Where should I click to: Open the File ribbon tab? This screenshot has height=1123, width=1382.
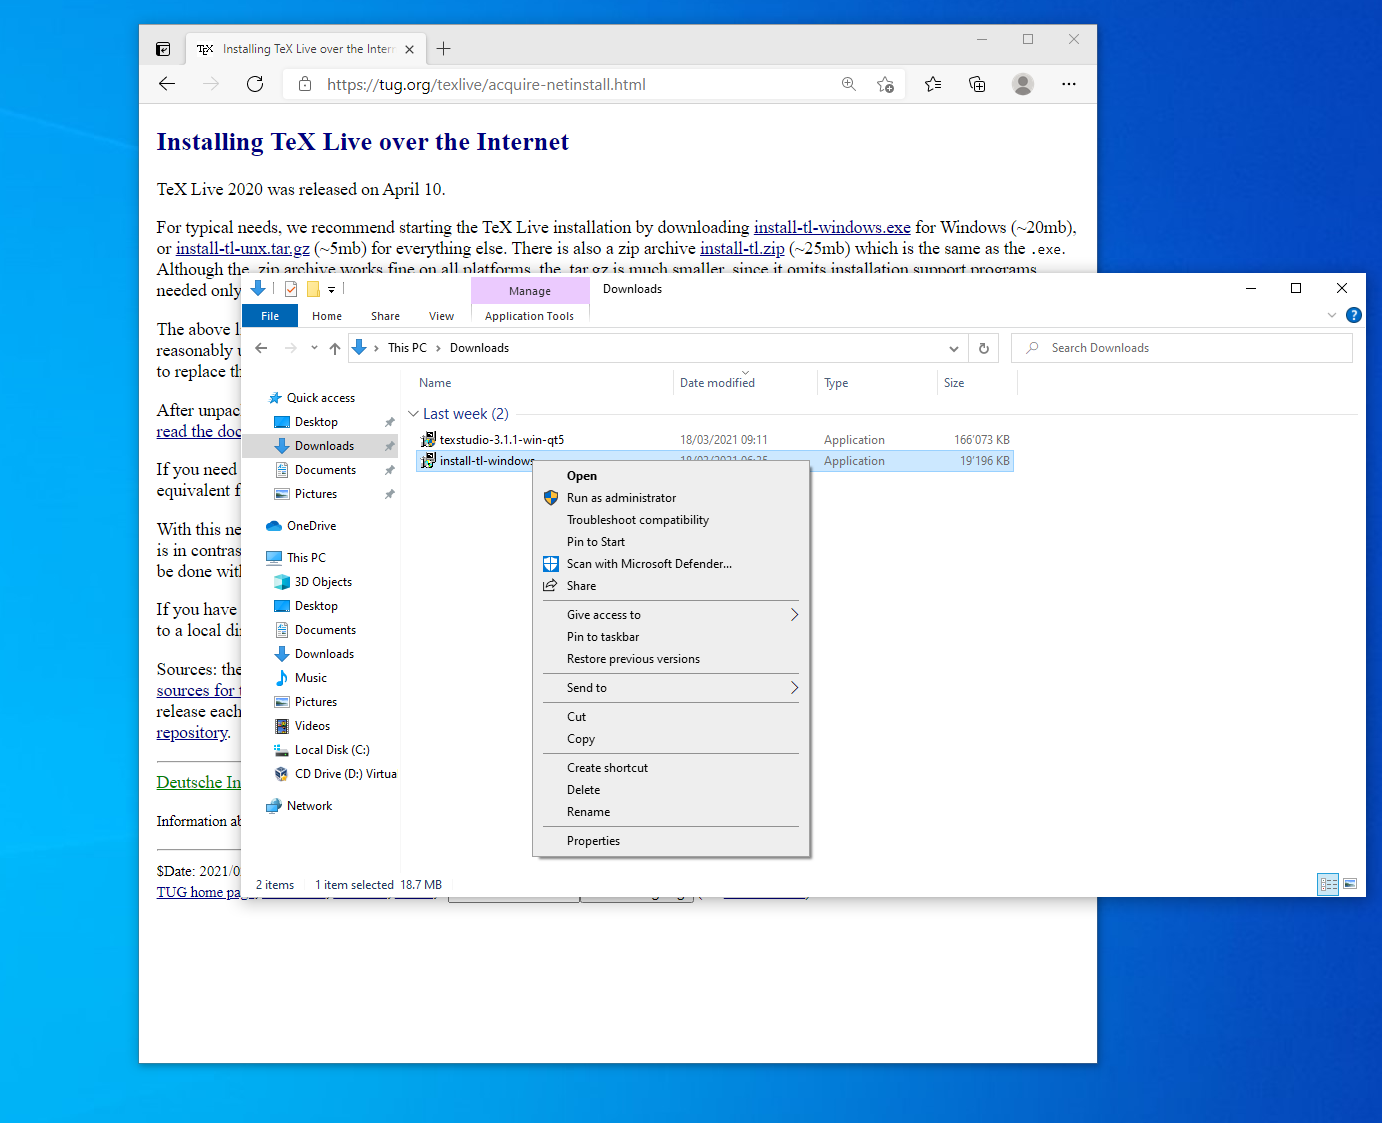tap(270, 316)
